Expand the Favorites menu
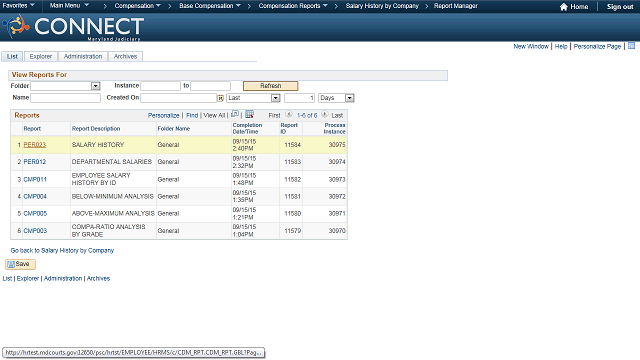This screenshot has width=640, height=360. click(18, 6)
